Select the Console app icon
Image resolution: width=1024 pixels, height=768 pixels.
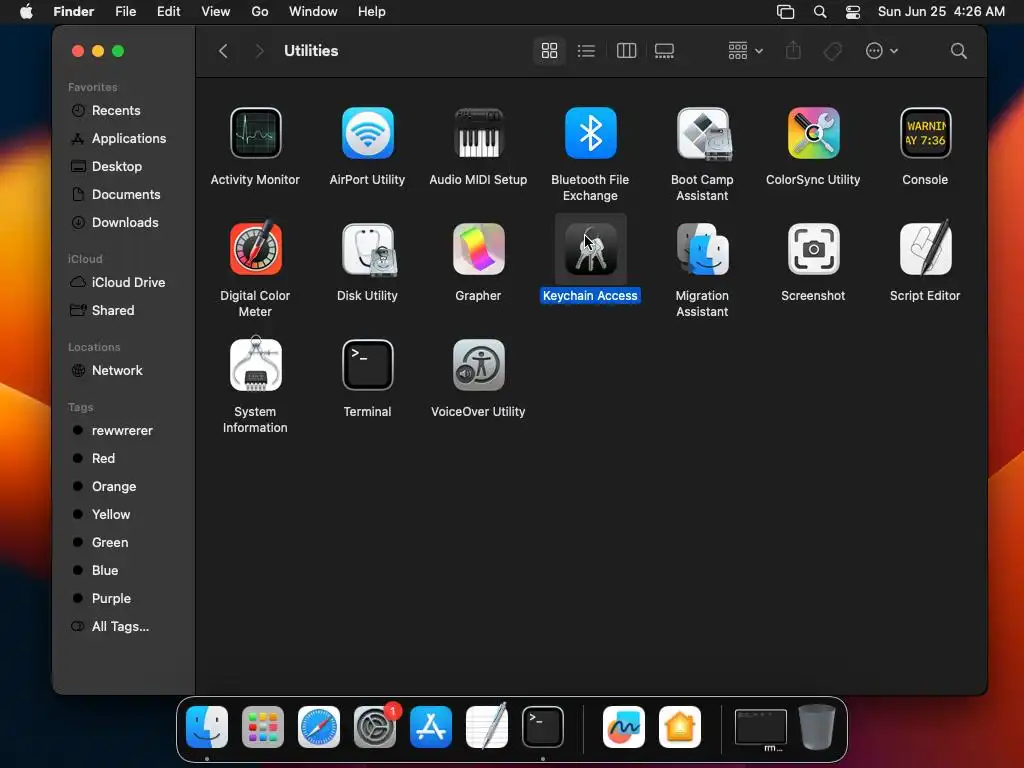coord(925,134)
